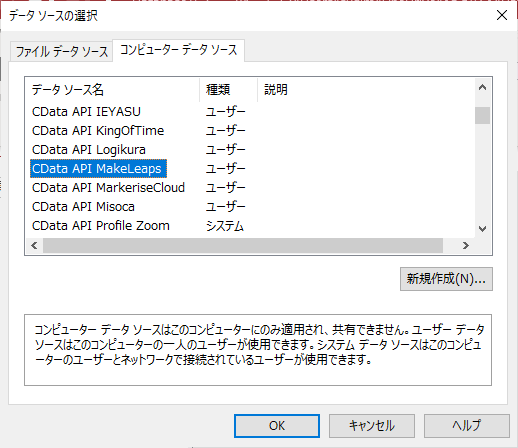Select CData API IEYASU data source
The image size is (518, 448).
point(86,112)
